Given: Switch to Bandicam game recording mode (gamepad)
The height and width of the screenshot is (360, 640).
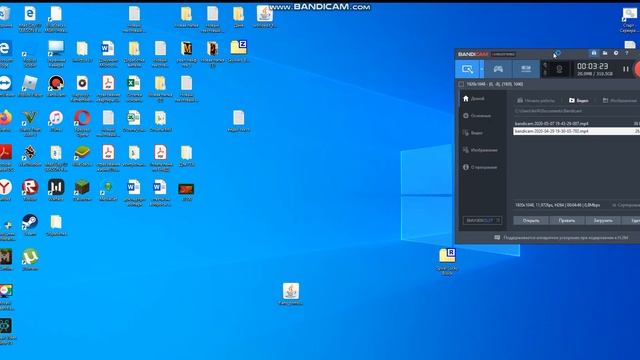Looking at the screenshot, I should click(498, 69).
